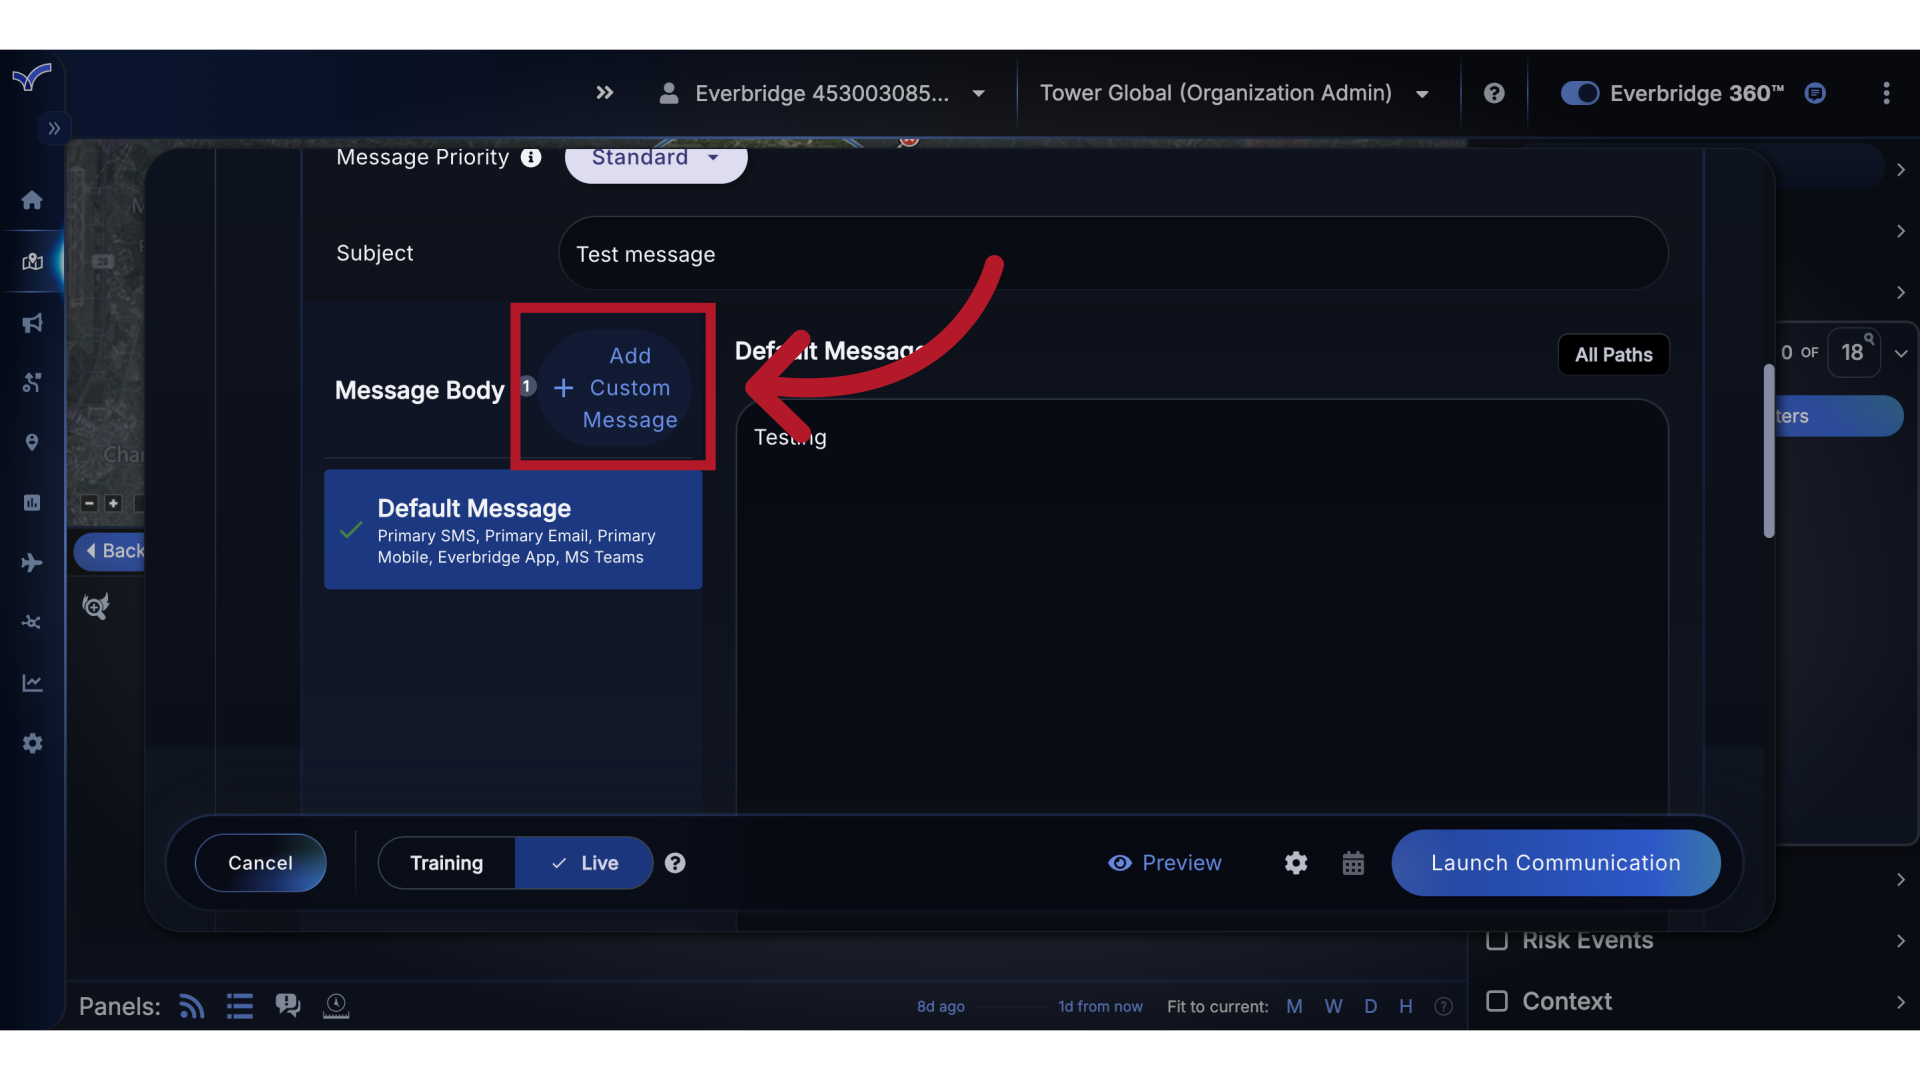Open sidebar Settings gear icon
The image size is (1920, 1080).
click(x=32, y=743)
